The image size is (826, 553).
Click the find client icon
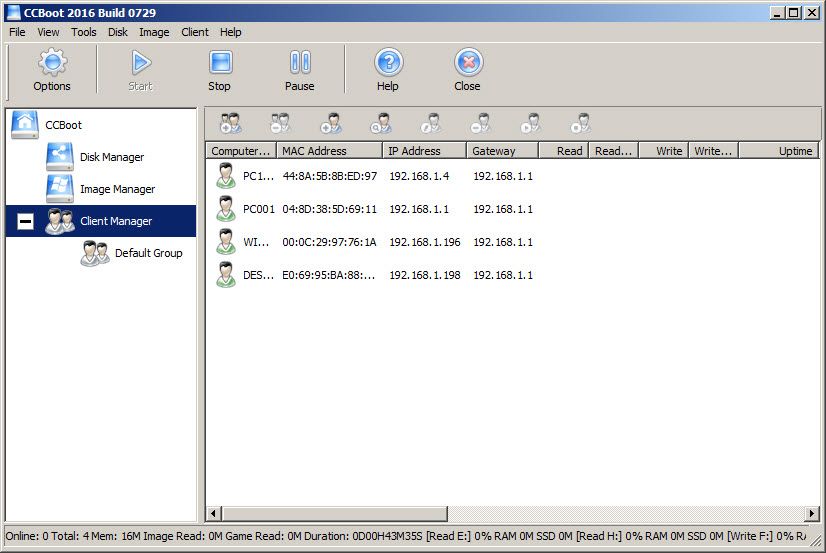(x=381, y=123)
